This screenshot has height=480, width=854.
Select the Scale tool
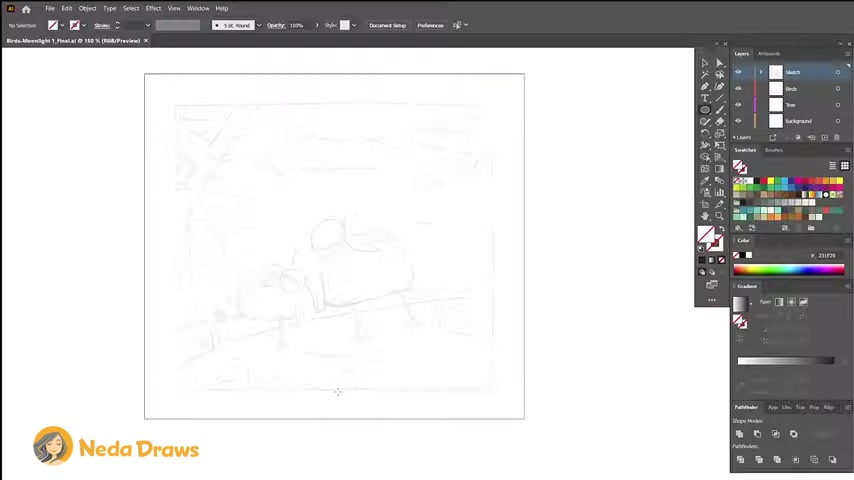719,133
